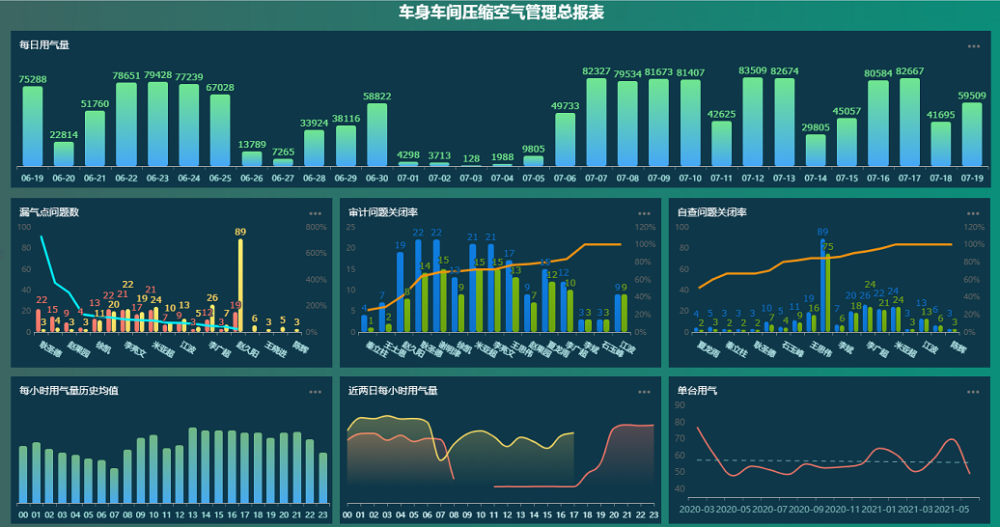Click the hour 13 bar in 每小时用气量历史均值
The height and width of the screenshot is (527, 1000).
point(193,466)
